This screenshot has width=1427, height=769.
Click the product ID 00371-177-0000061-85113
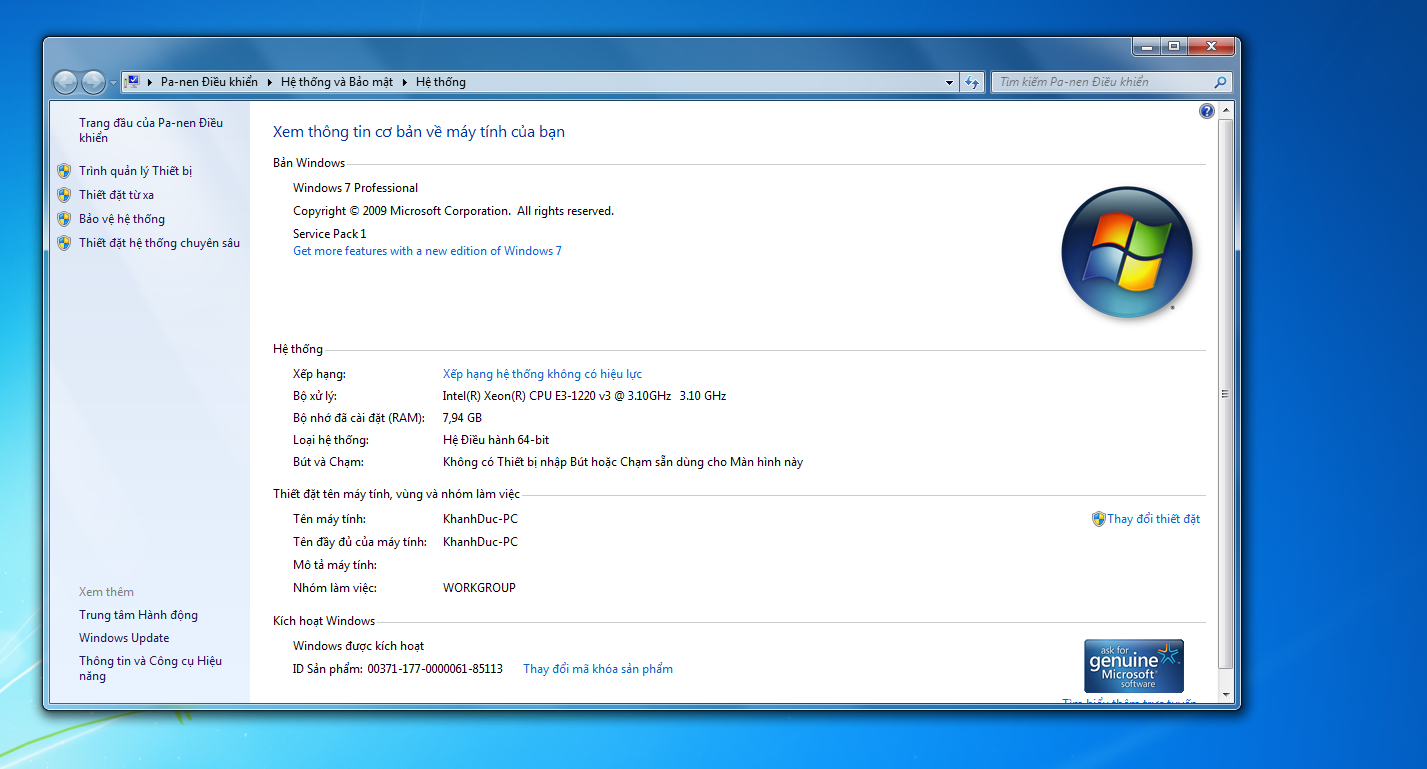click(x=435, y=669)
